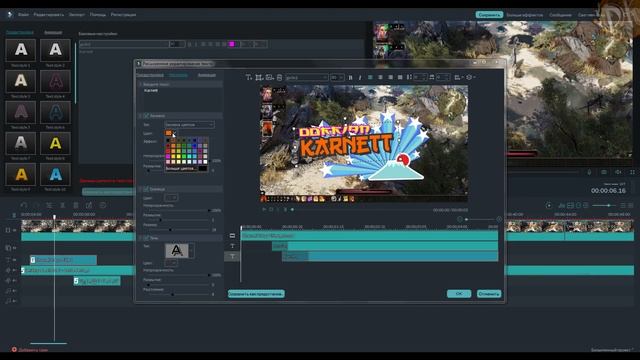Open the fill type dropdown
The width and height of the screenshot is (640, 360).
pos(189,124)
